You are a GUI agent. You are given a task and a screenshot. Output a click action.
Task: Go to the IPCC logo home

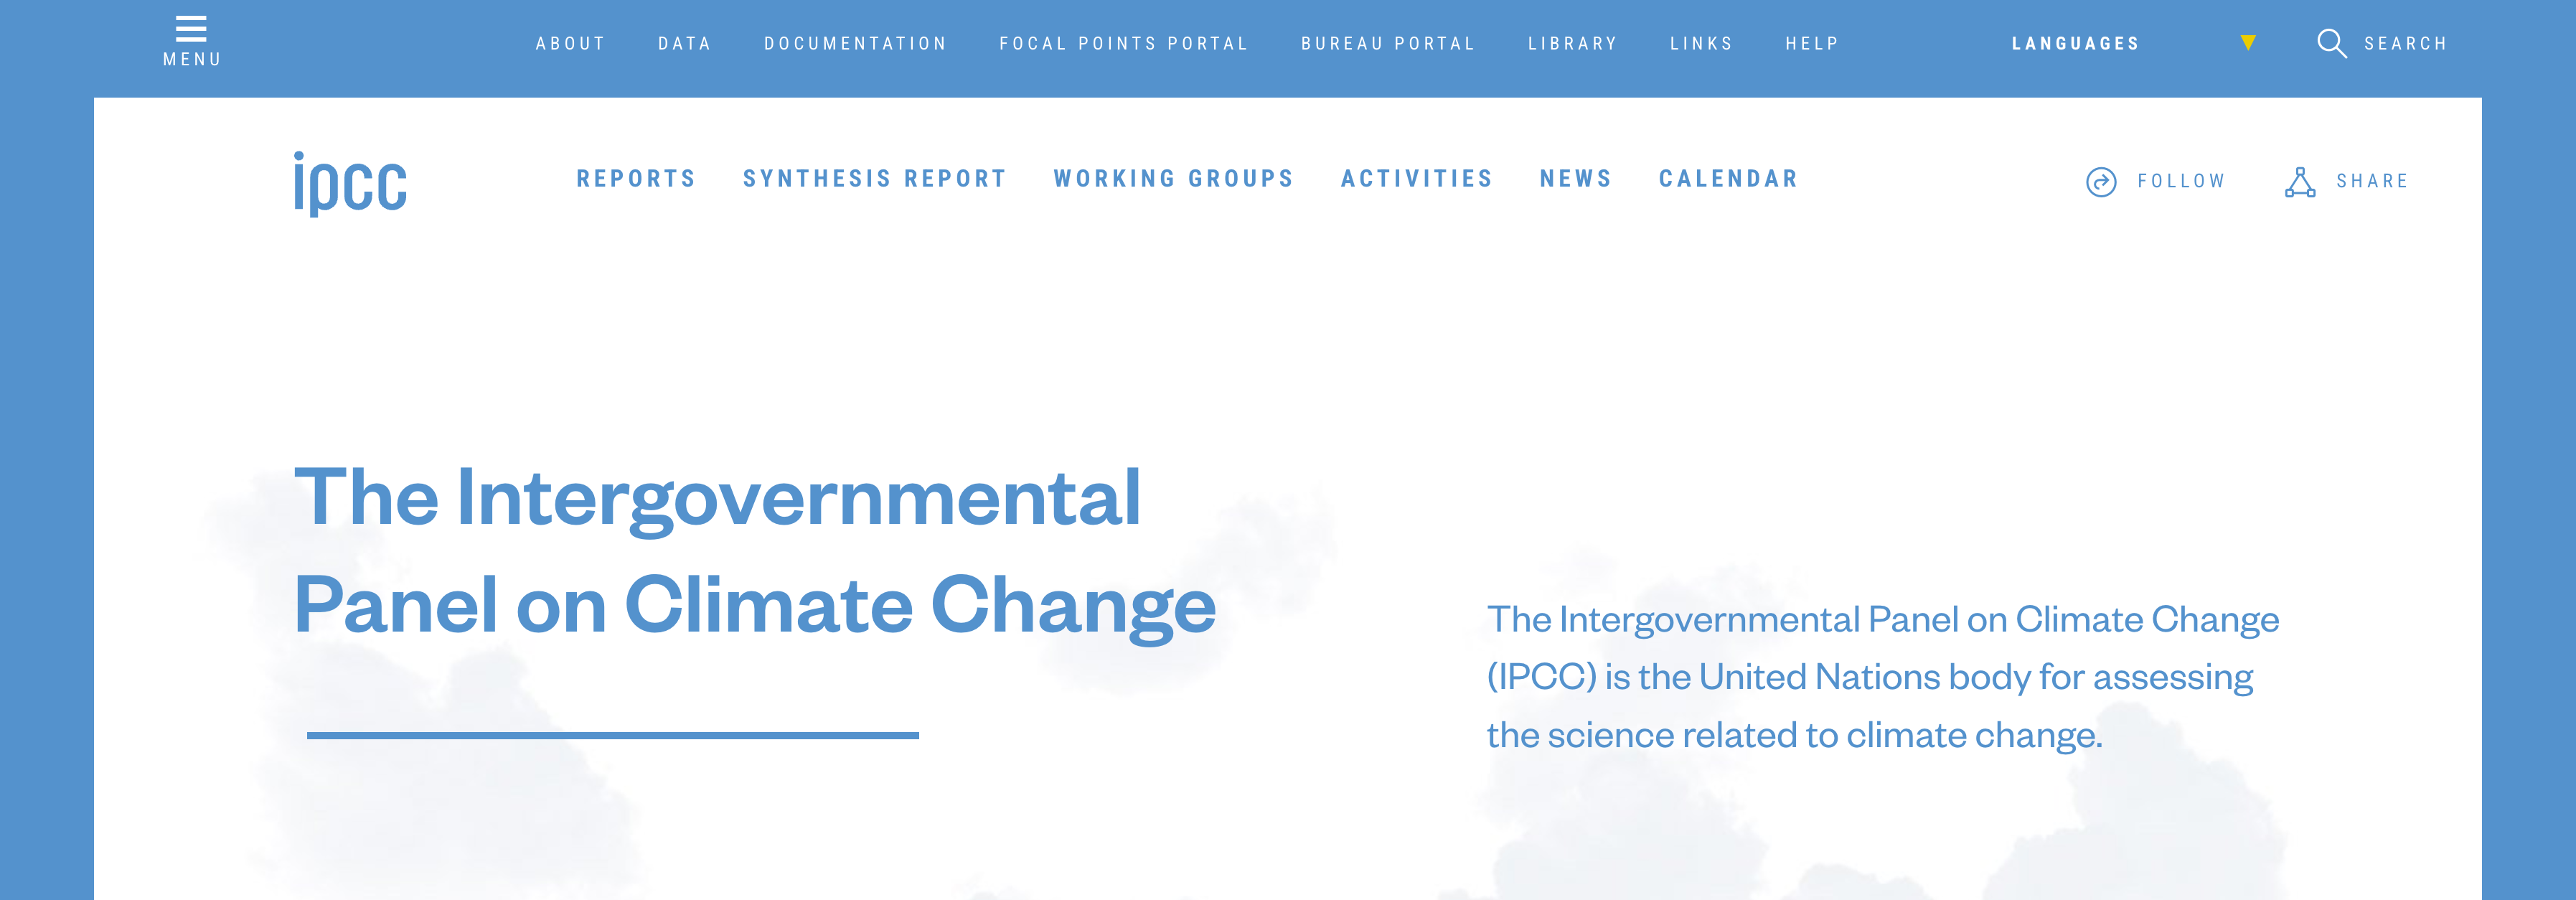(350, 184)
